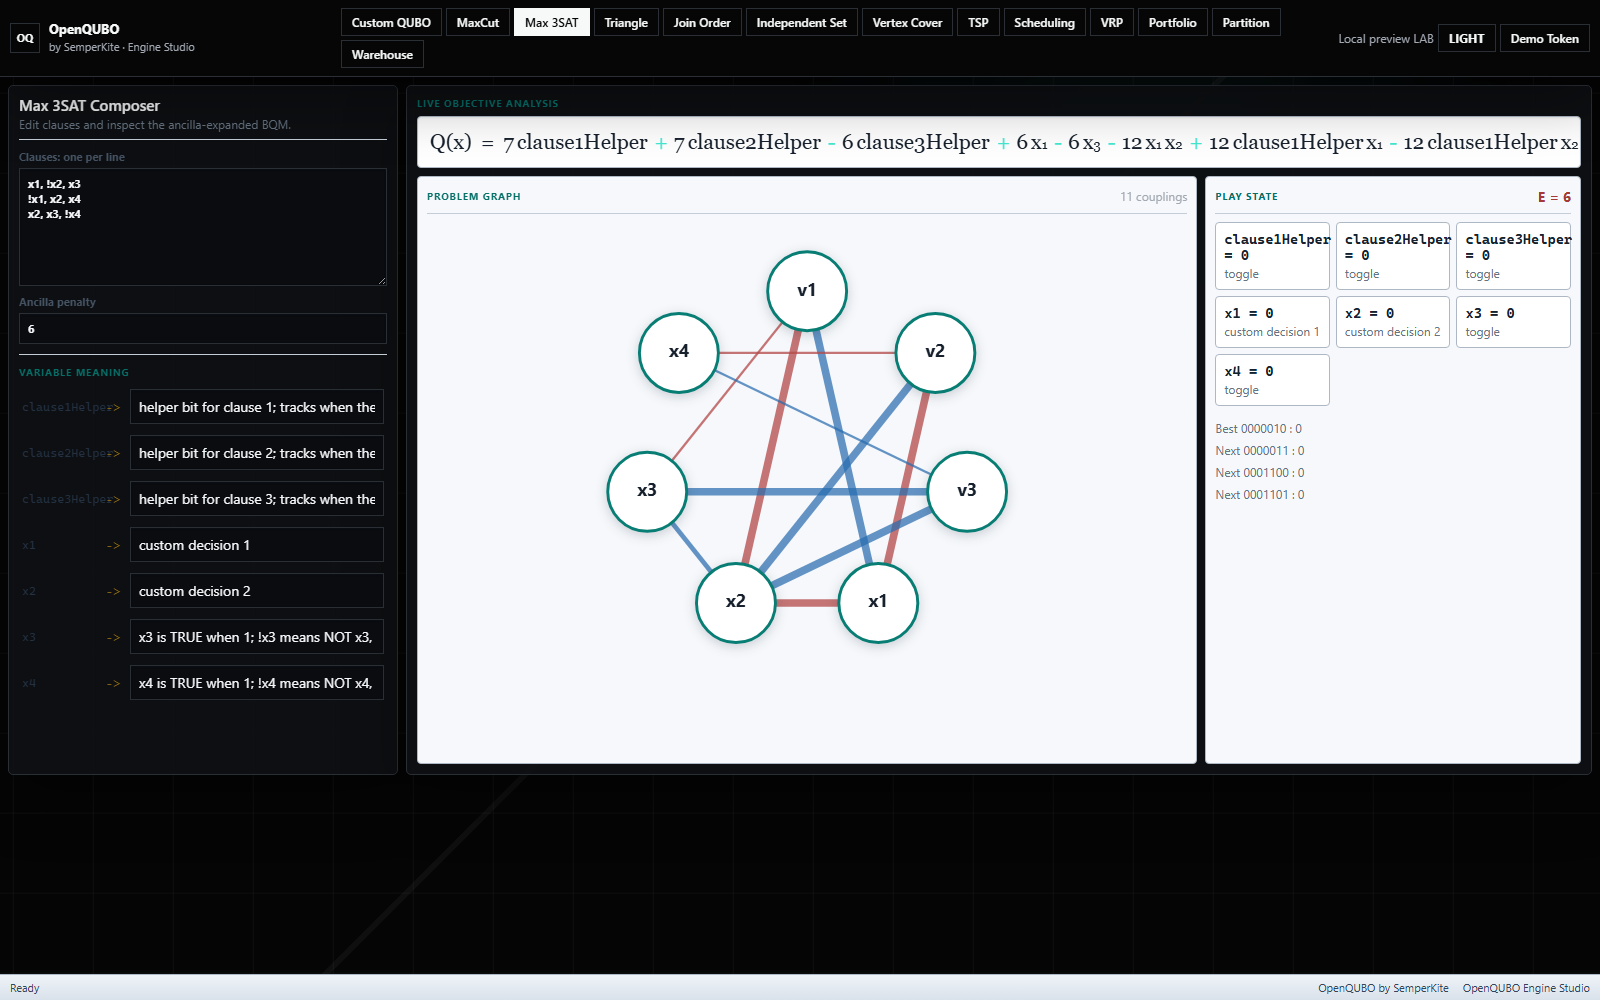
Task: Click graph node x3
Action: [x=647, y=491]
